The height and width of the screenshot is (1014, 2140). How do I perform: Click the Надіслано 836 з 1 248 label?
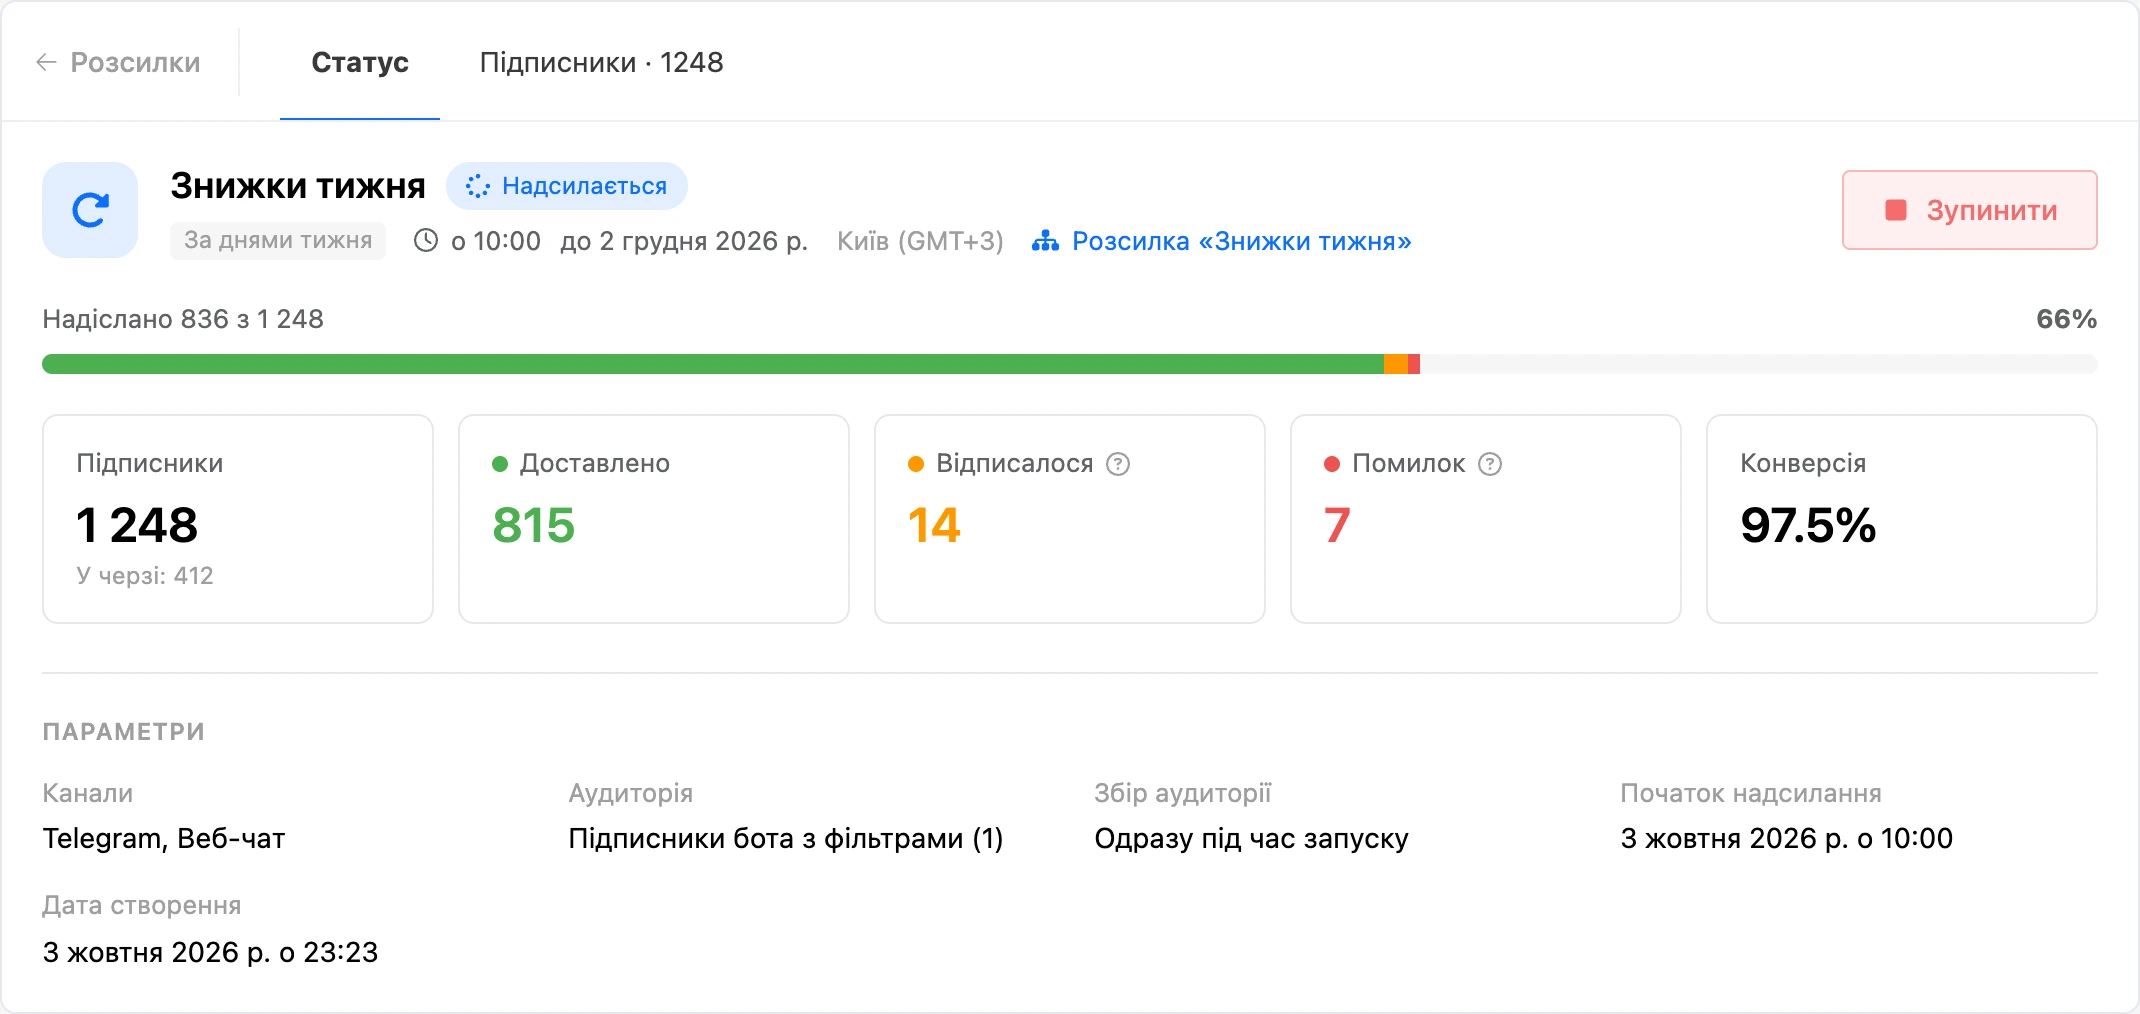click(183, 319)
